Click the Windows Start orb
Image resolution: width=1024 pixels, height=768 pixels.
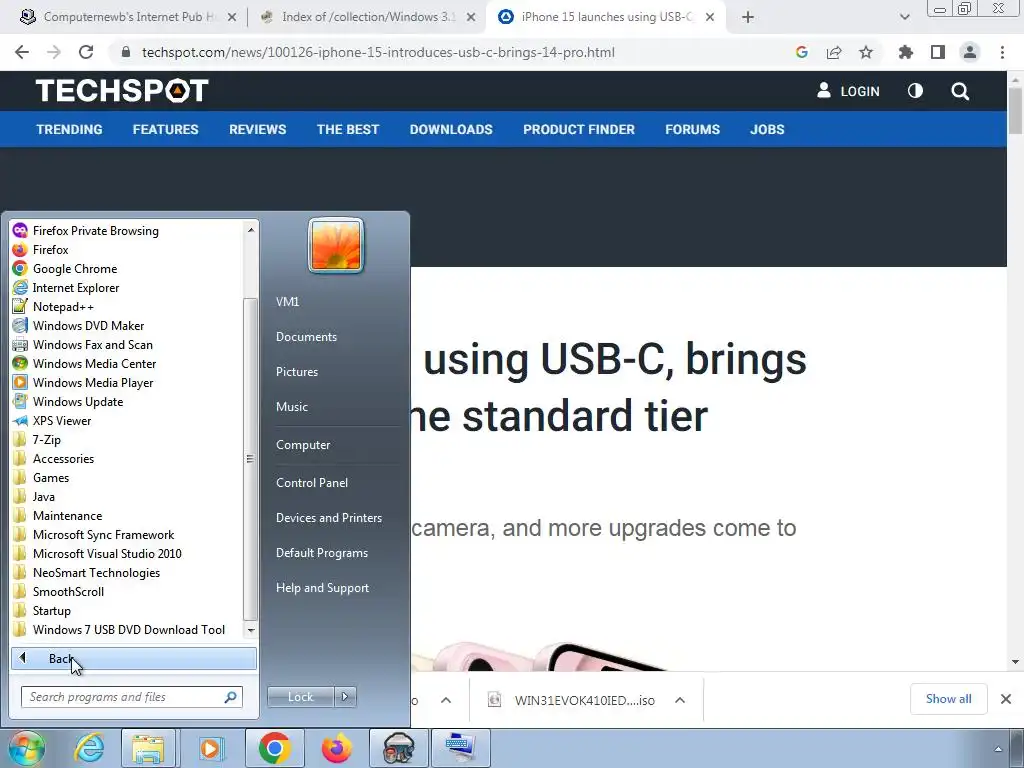pos(26,748)
